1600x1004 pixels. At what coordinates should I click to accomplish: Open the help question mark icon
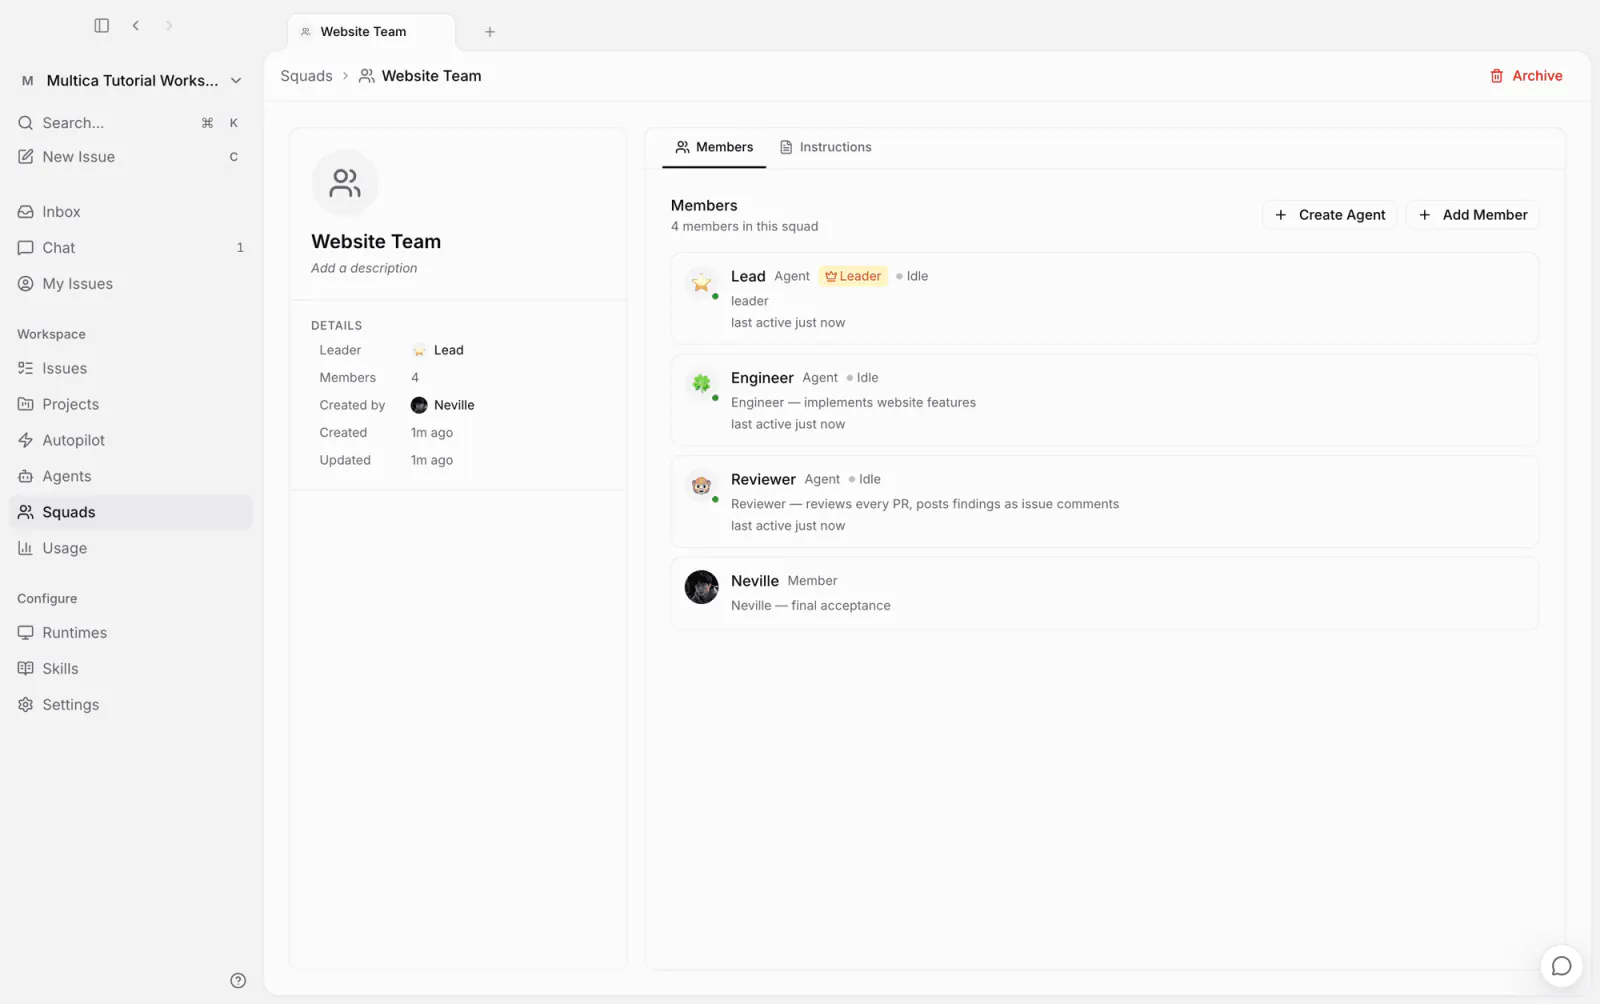coord(238,980)
